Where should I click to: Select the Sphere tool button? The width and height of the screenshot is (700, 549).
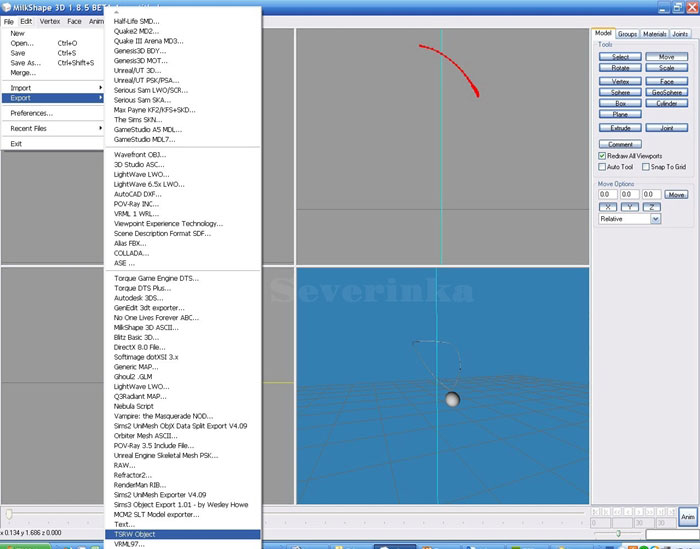620,92
